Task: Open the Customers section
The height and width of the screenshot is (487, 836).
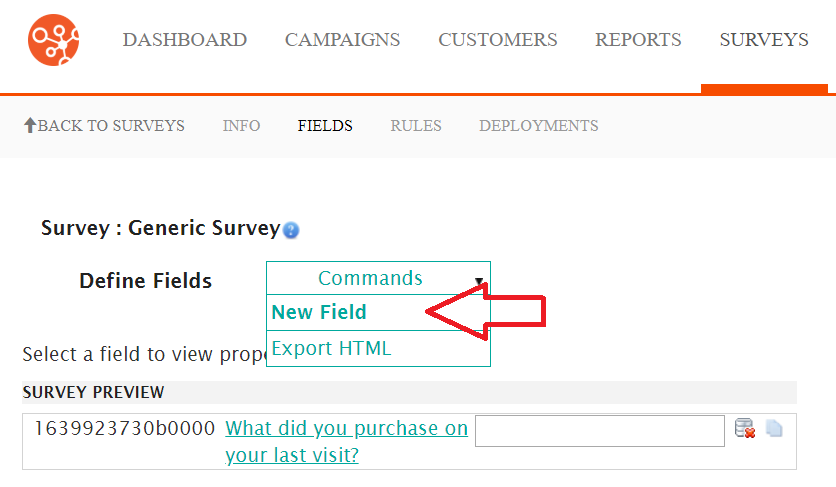Action: click(x=497, y=39)
